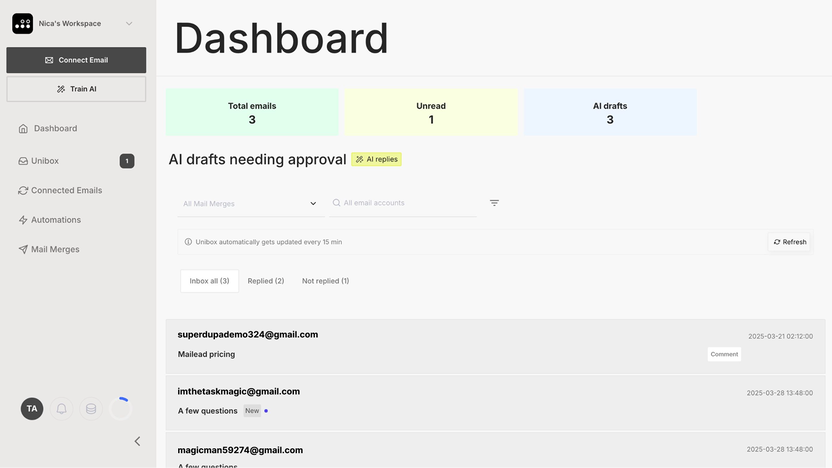The height and width of the screenshot is (468, 832).
Task: Select the Inbox all (3) tab
Action: pyautogui.click(x=210, y=281)
